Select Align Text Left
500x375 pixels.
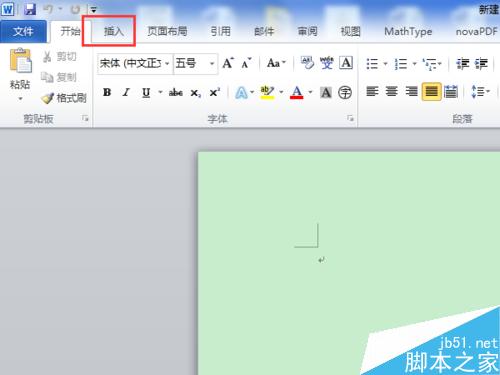click(372, 91)
